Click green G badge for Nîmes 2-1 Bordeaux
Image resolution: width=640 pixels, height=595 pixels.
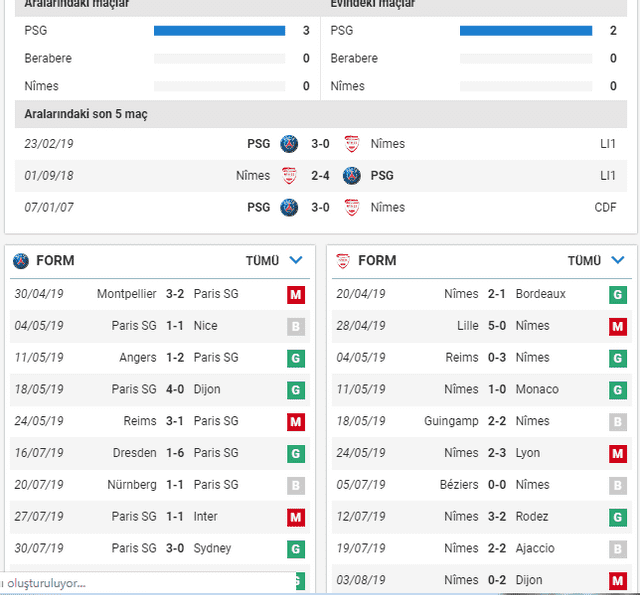(x=618, y=294)
